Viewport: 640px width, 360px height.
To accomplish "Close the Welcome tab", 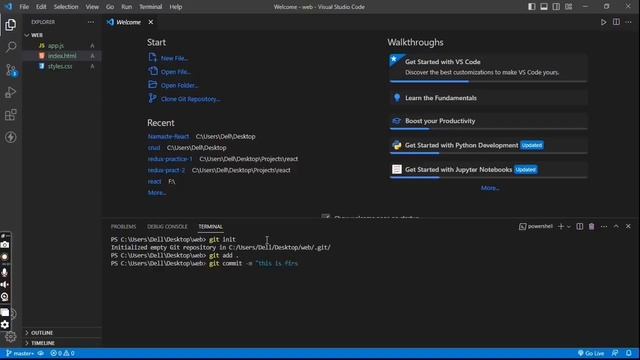I will coord(151,22).
